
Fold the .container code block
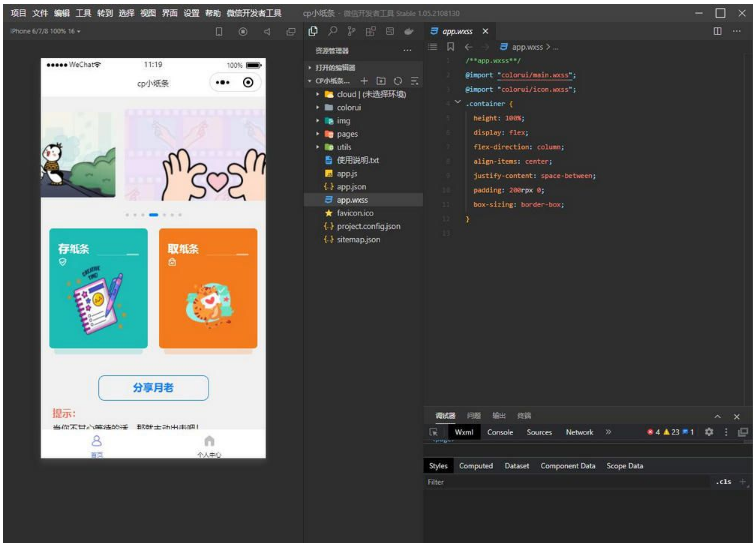[x=457, y=102]
